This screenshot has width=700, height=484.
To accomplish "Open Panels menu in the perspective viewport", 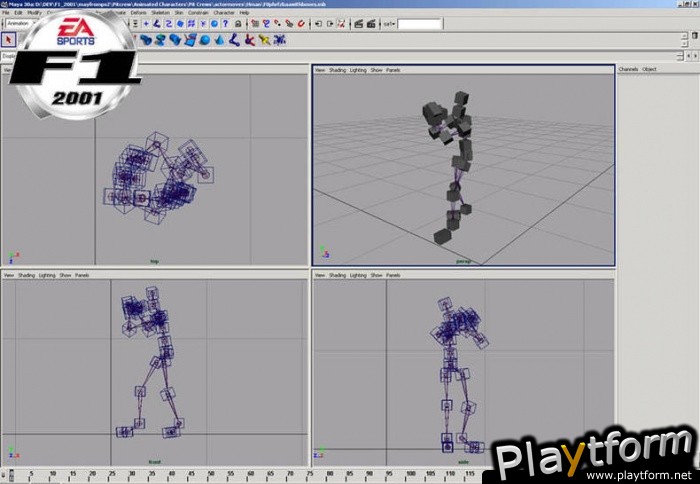I will point(393,70).
